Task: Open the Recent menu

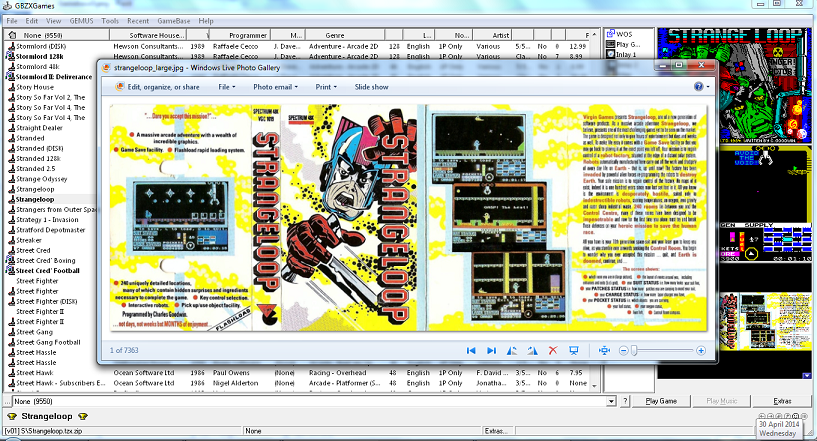Action: (x=138, y=21)
